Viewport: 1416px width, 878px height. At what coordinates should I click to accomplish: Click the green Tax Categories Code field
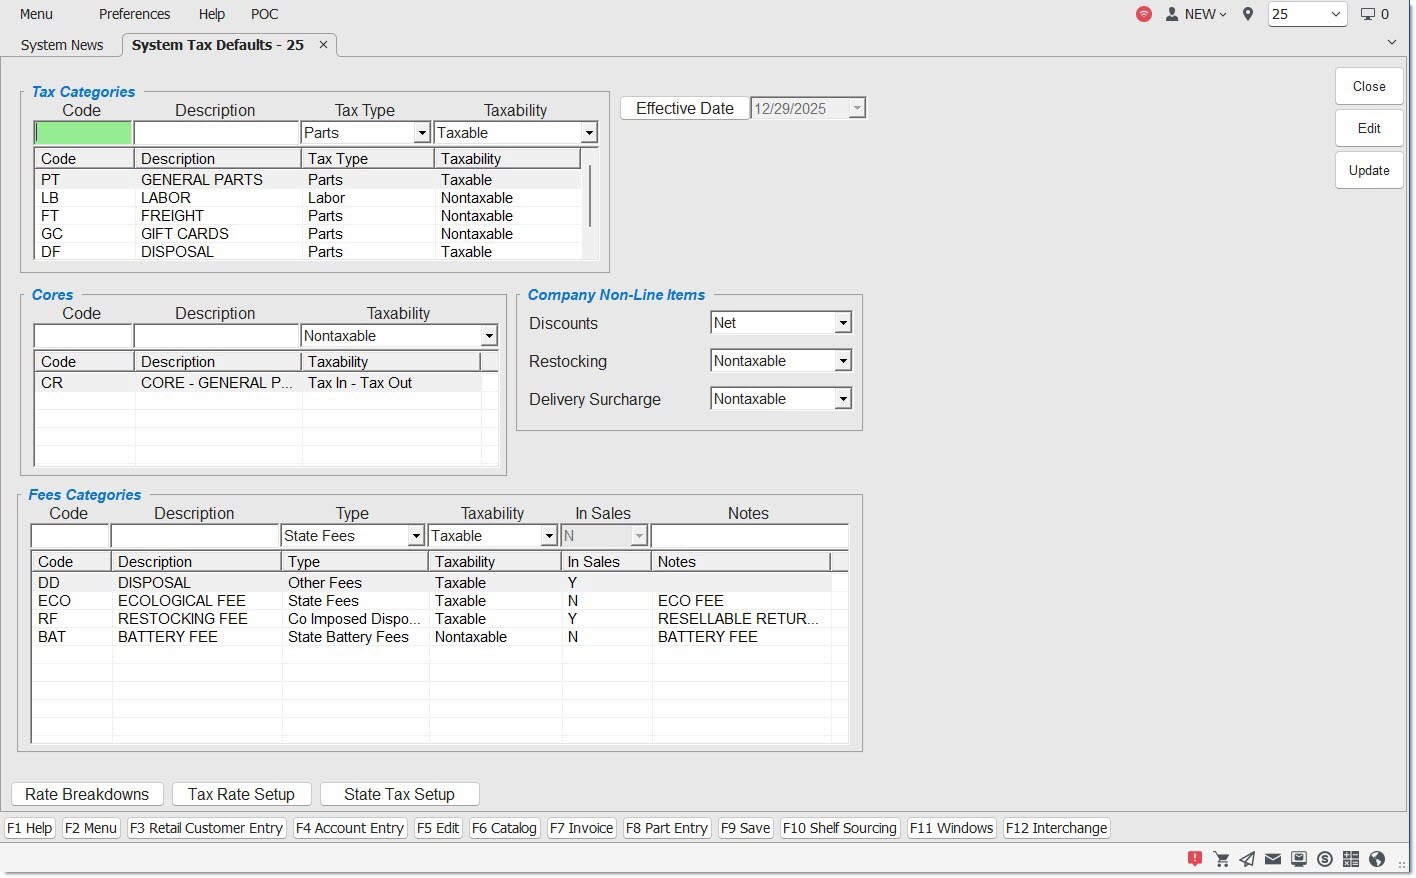coord(83,133)
